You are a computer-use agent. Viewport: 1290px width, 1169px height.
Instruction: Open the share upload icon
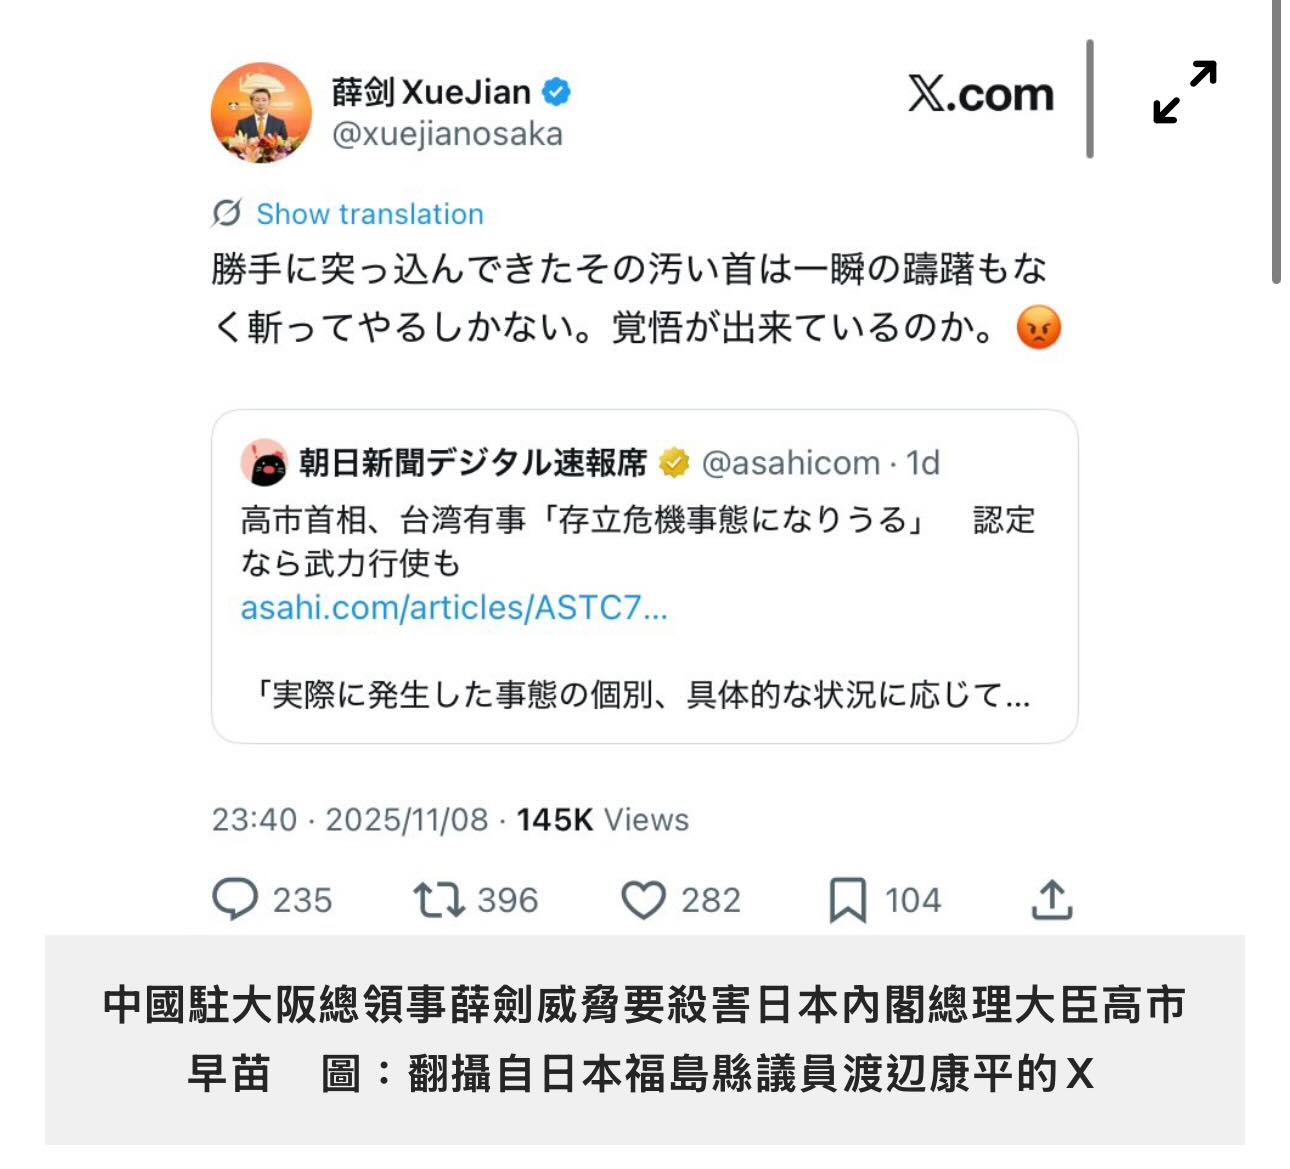click(x=1052, y=899)
